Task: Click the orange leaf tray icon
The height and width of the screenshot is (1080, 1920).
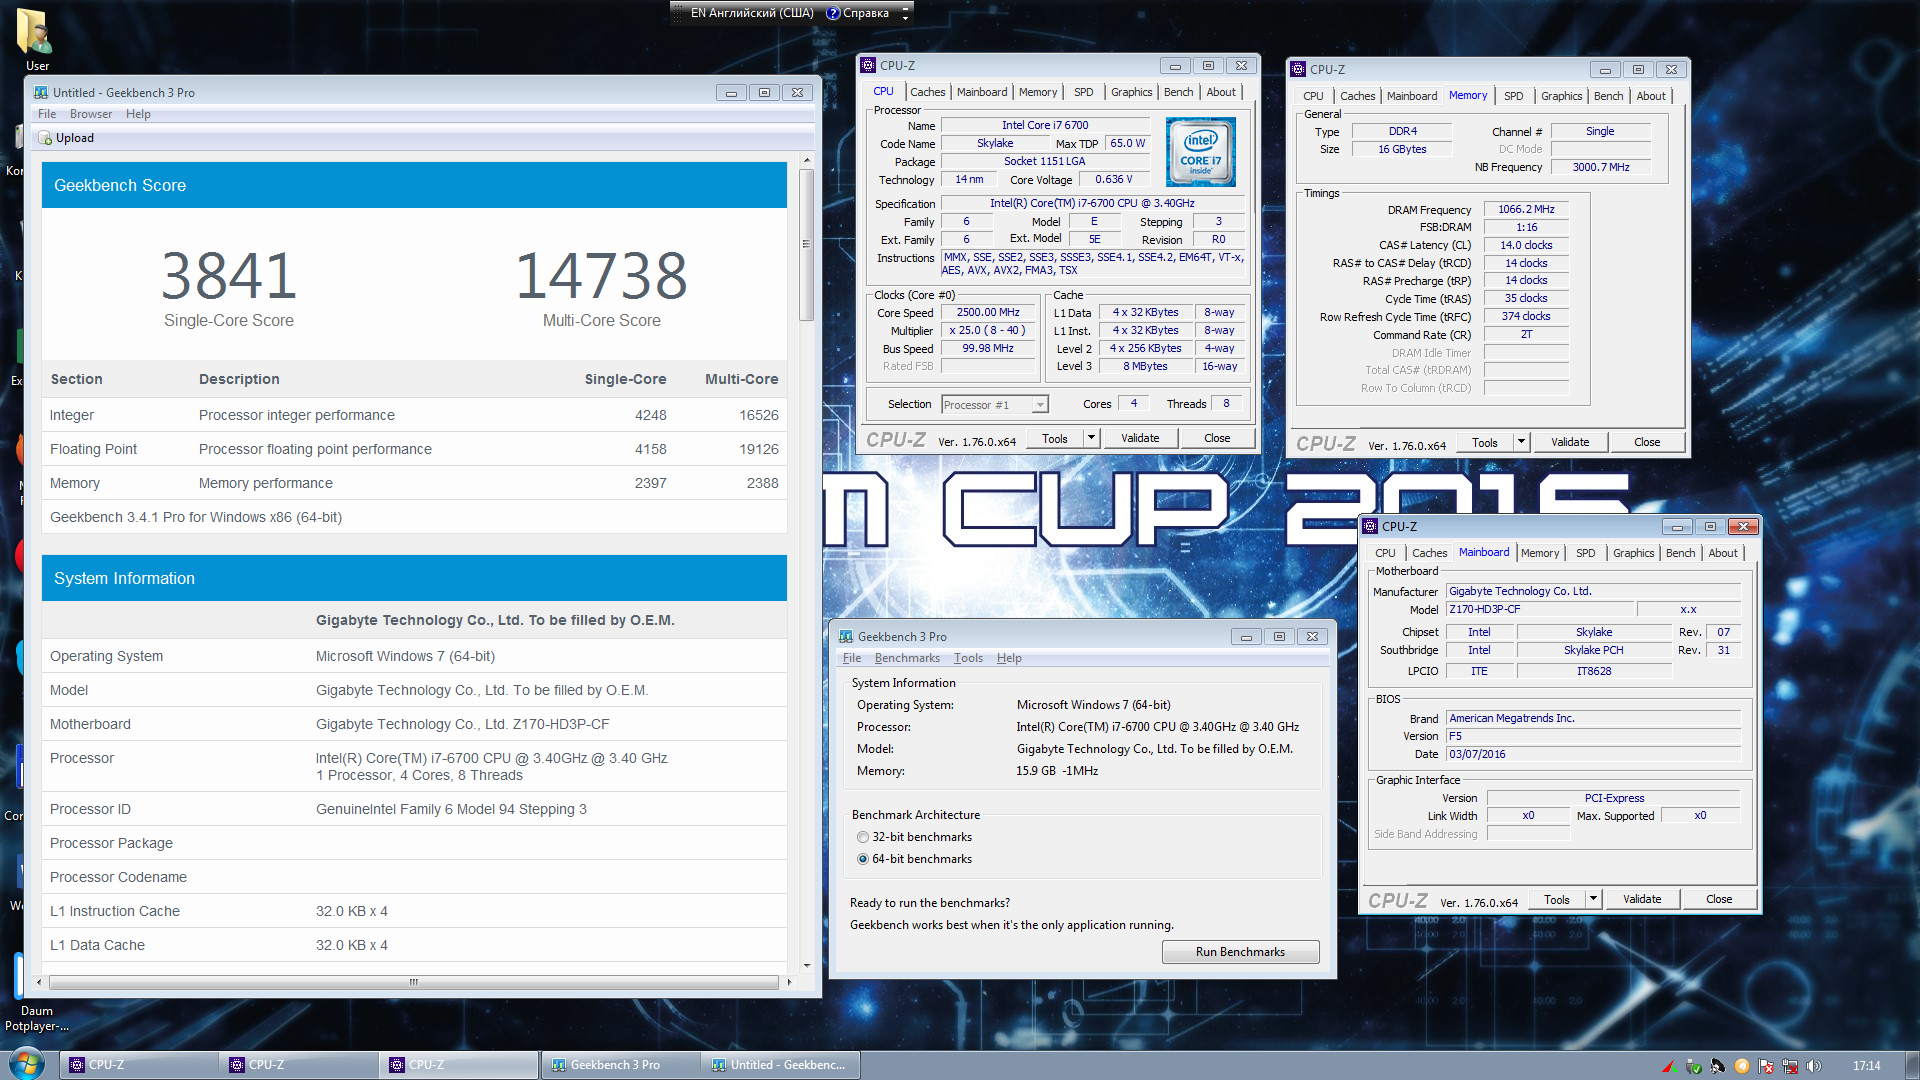Action: [x=1742, y=1066]
